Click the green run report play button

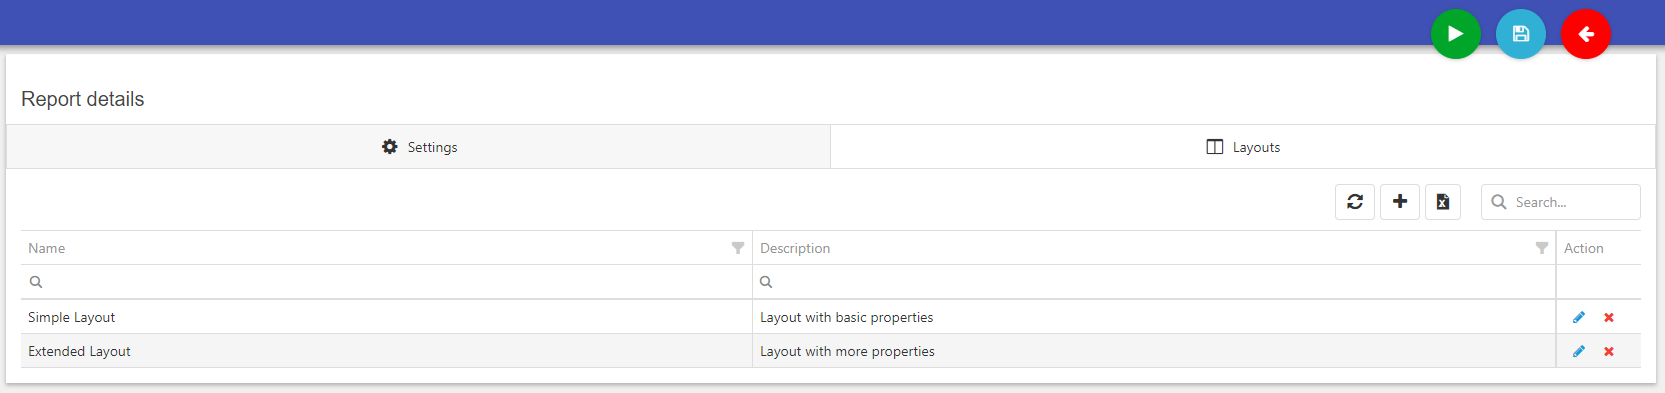[1455, 34]
